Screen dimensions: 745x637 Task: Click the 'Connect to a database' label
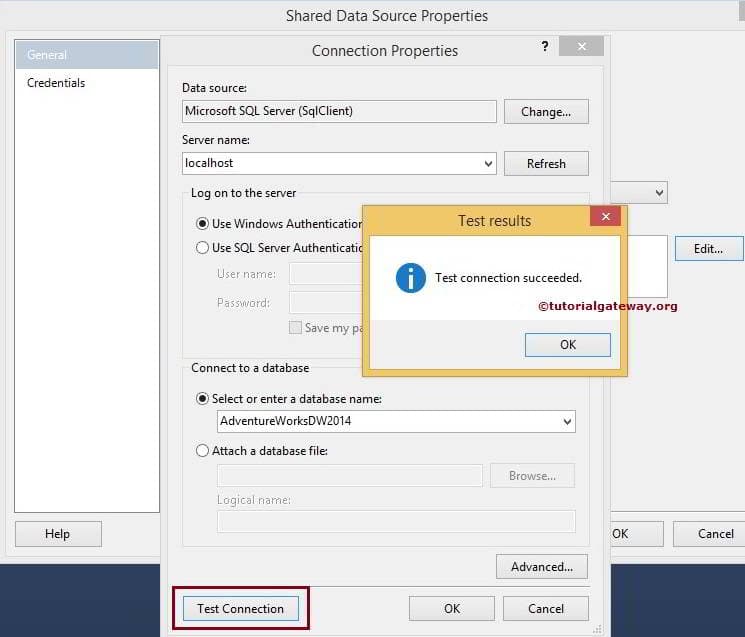250,368
